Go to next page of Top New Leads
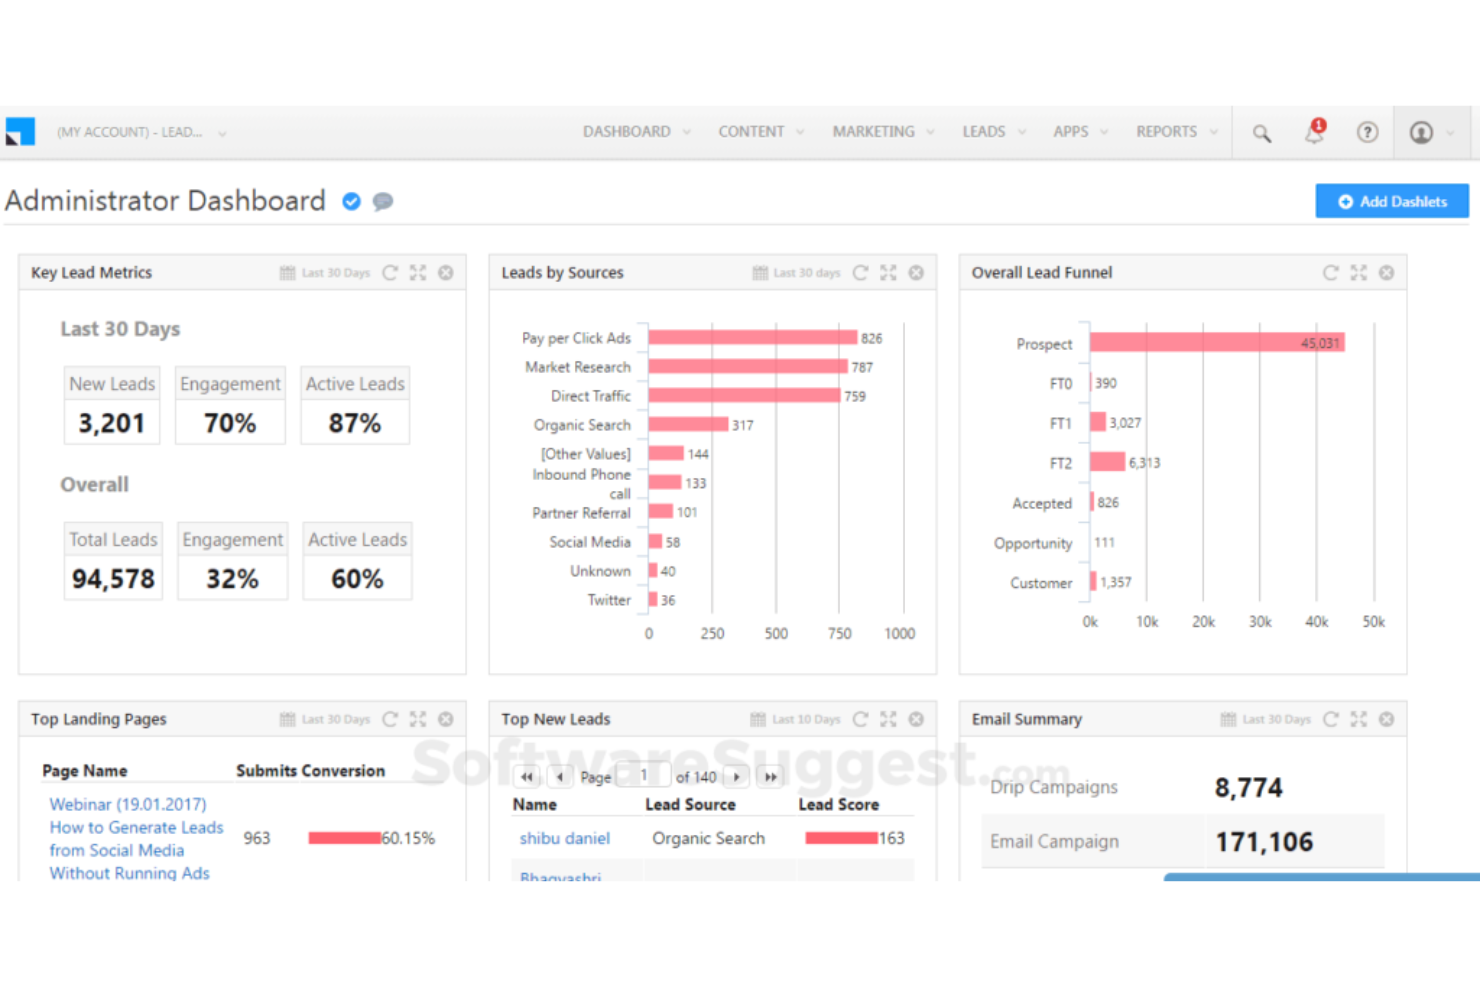The height and width of the screenshot is (987, 1480). (x=737, y=776)
